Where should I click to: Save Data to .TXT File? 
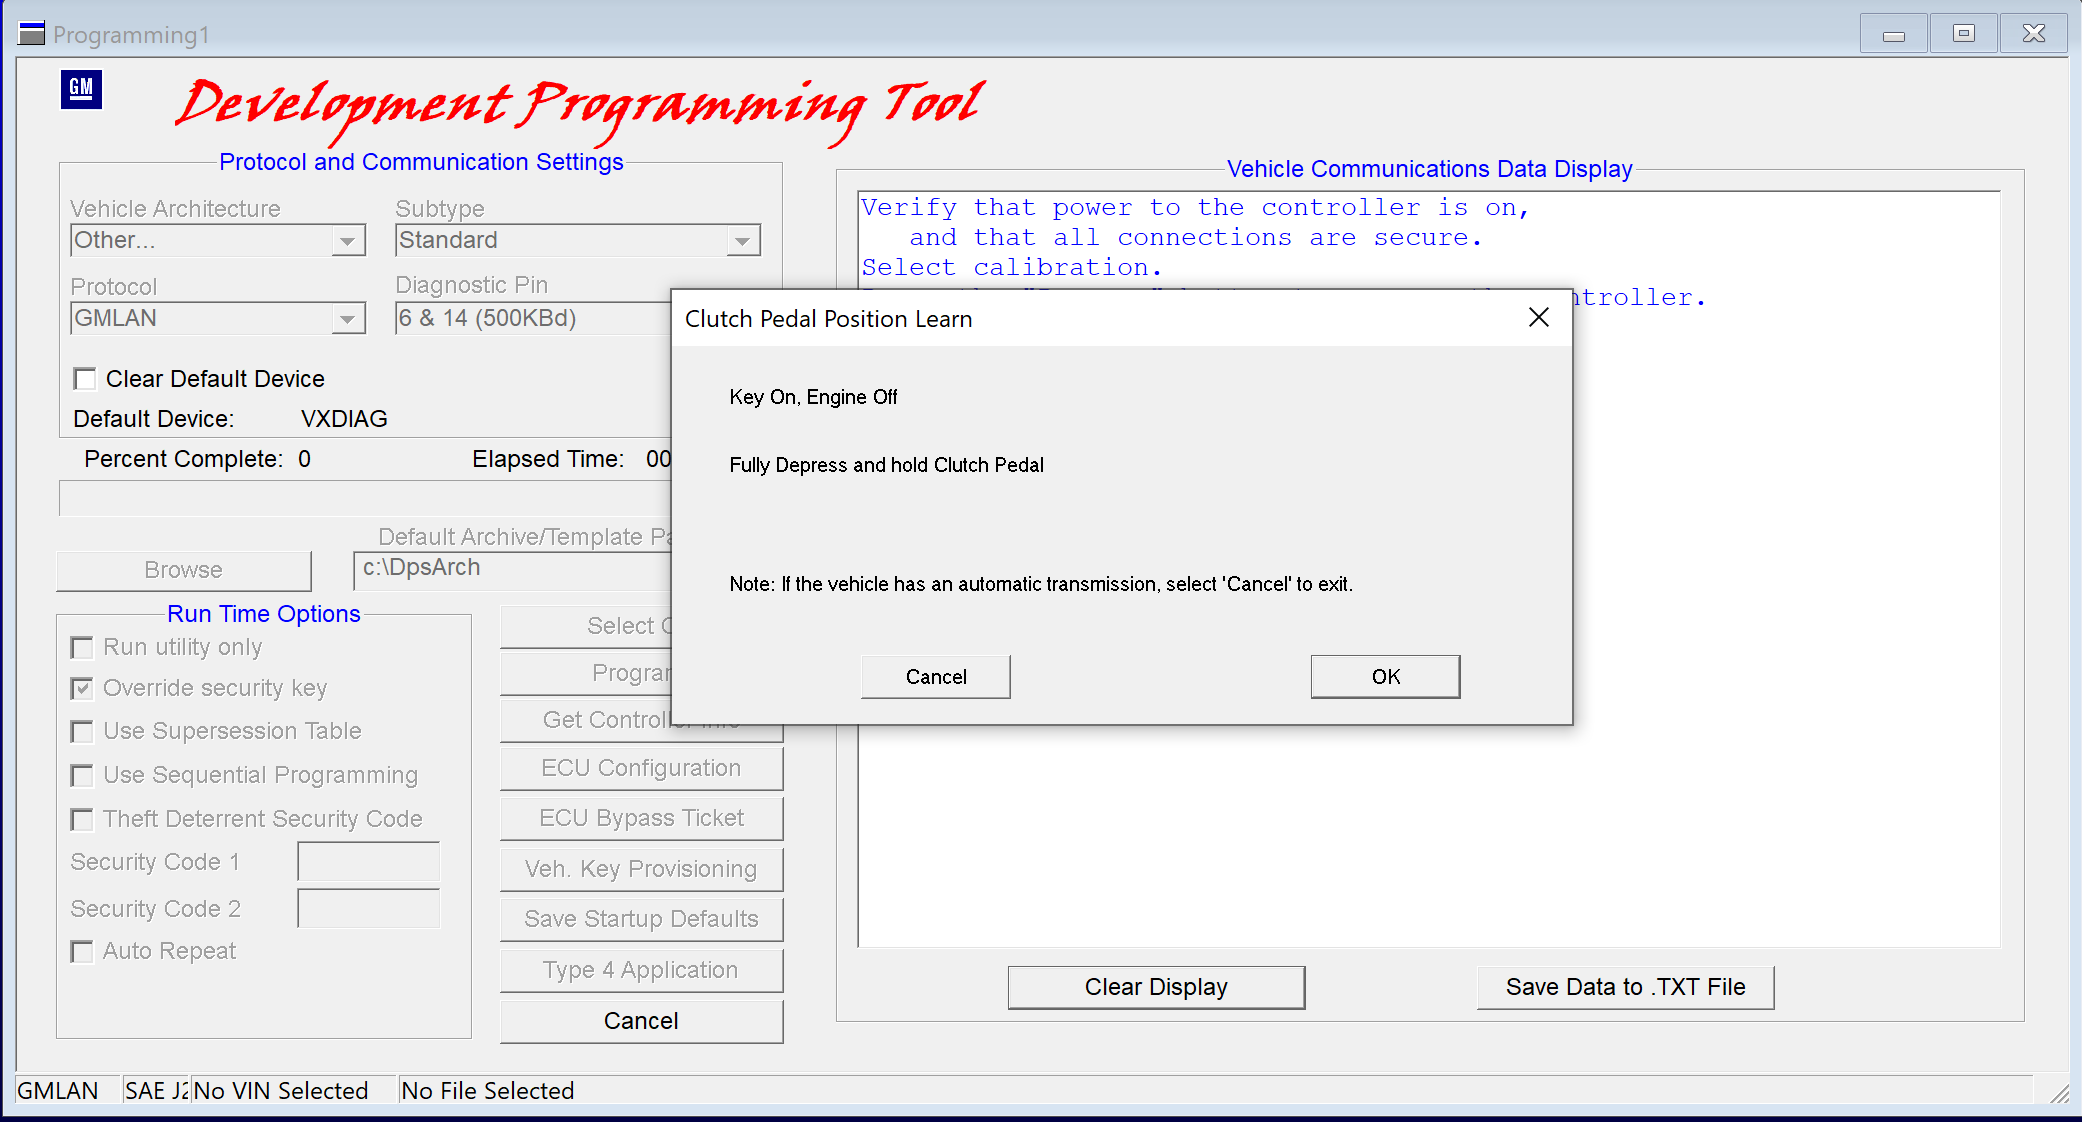point(1625,987)
